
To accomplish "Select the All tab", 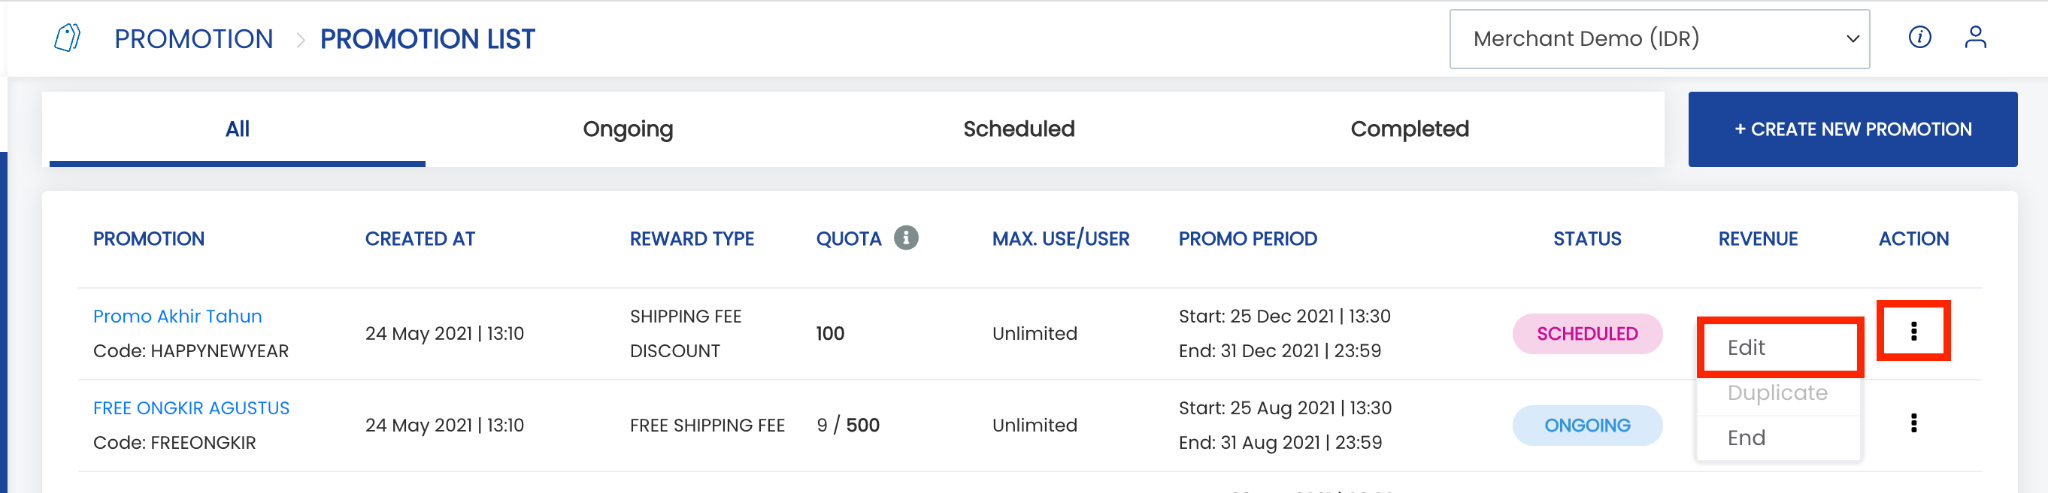I will pyautogui.click(x=237, y=129).
